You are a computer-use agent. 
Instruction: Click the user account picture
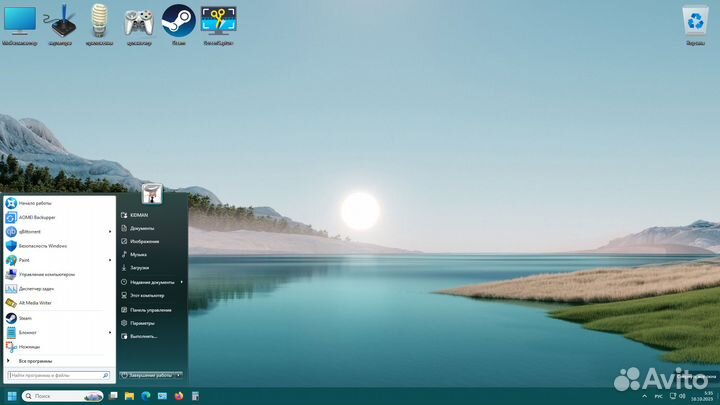[x=152, y=193]
